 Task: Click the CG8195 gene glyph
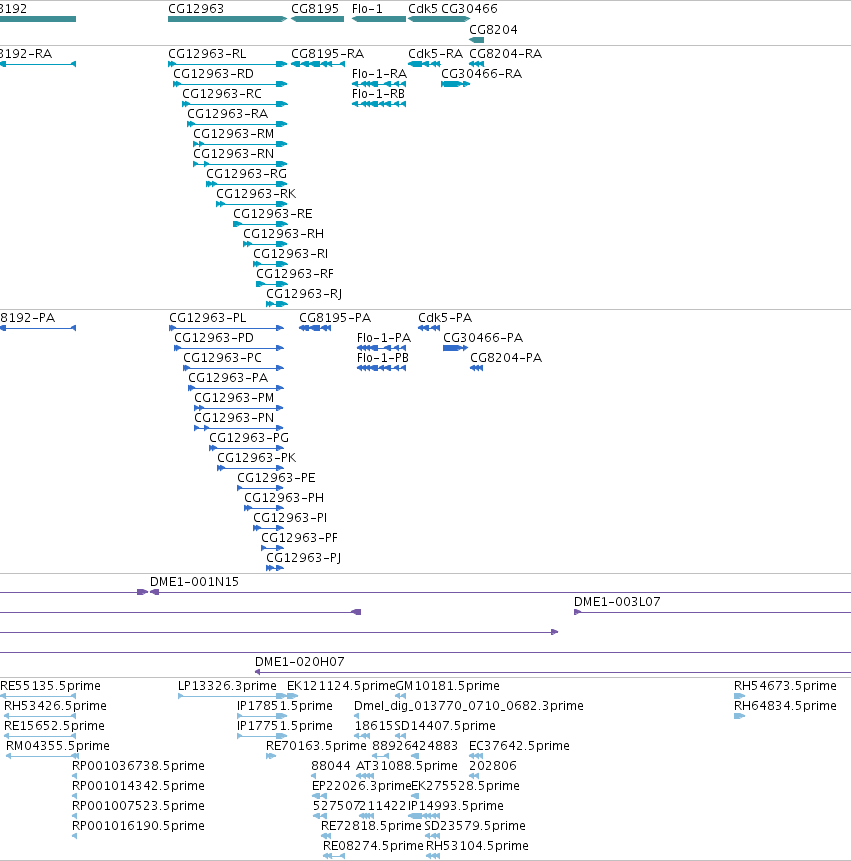(317, 19)
